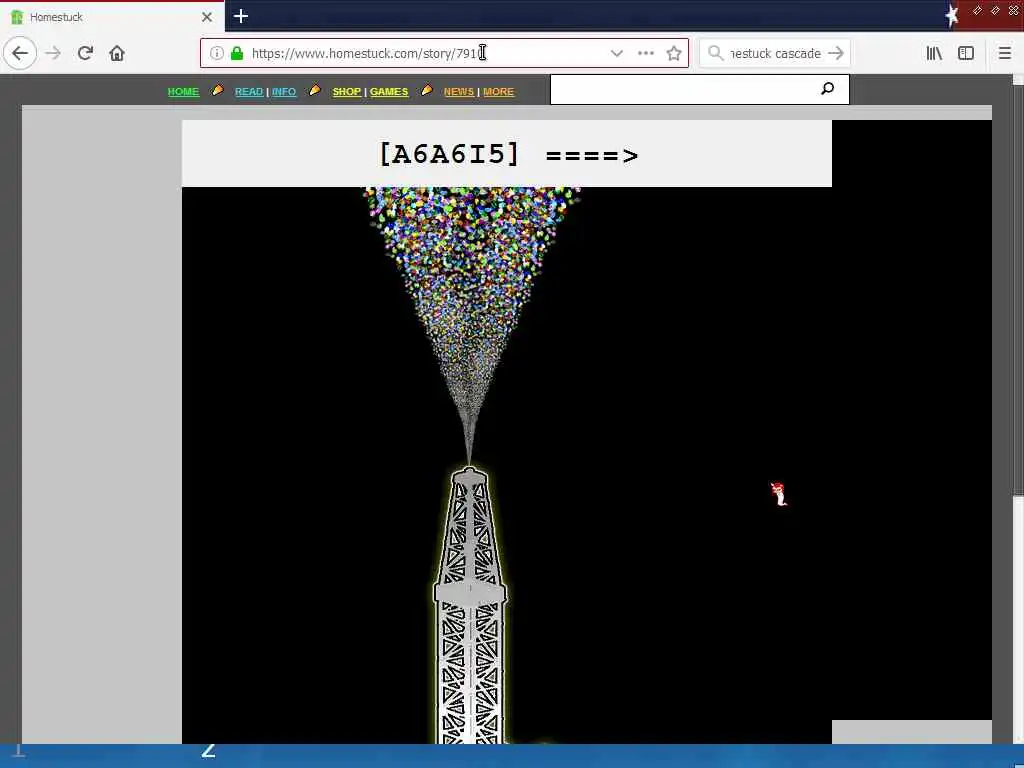
Task: Open the address bar history dropdown
Action: pyautogui.click(x=616, y=53)
